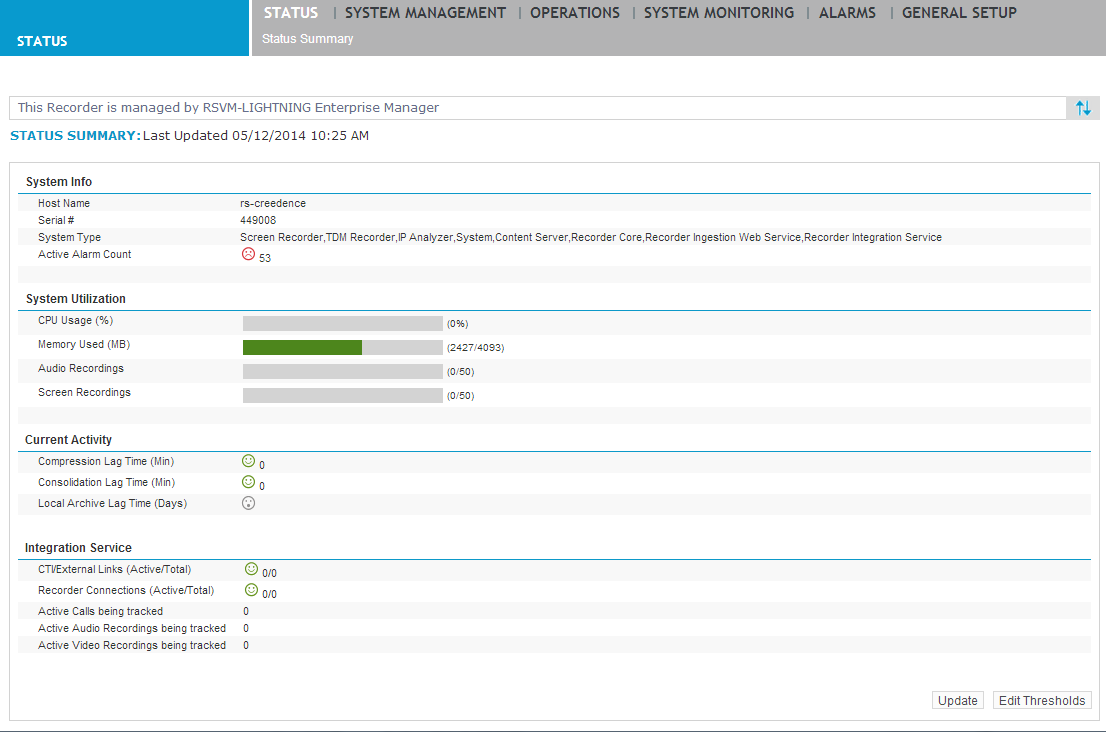This screenshot has width=1106, height=732.
Task: Open the GENERAL SETUP menu
Action: [x=959, y=13]
